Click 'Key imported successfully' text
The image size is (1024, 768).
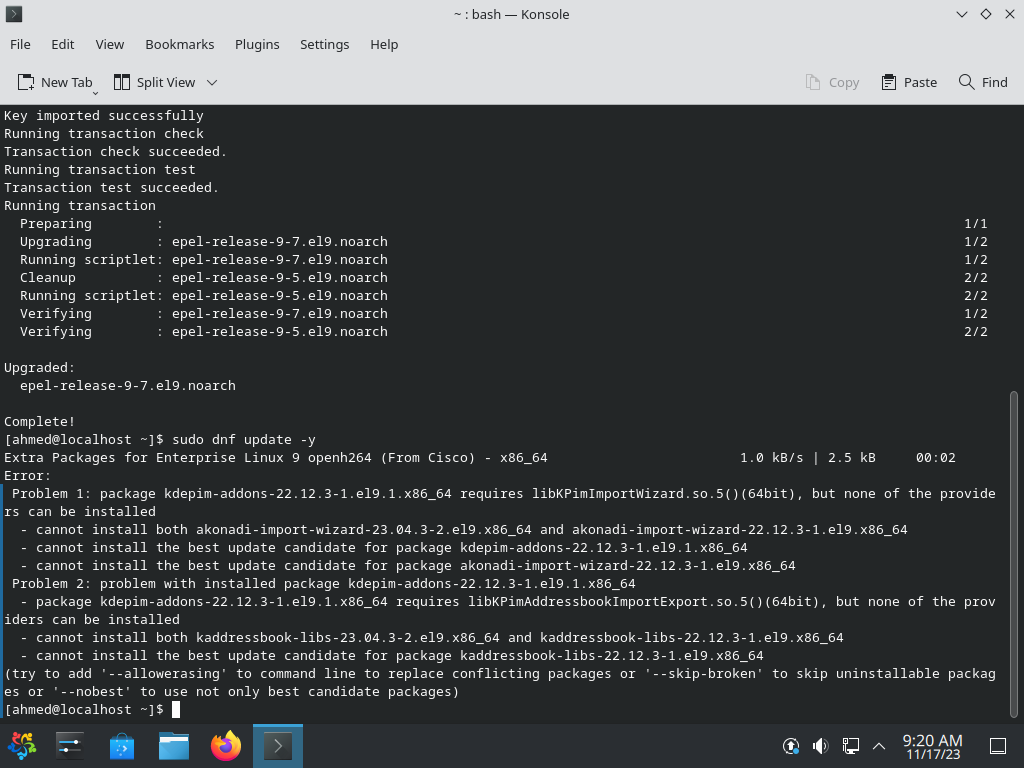coord(104,116)
